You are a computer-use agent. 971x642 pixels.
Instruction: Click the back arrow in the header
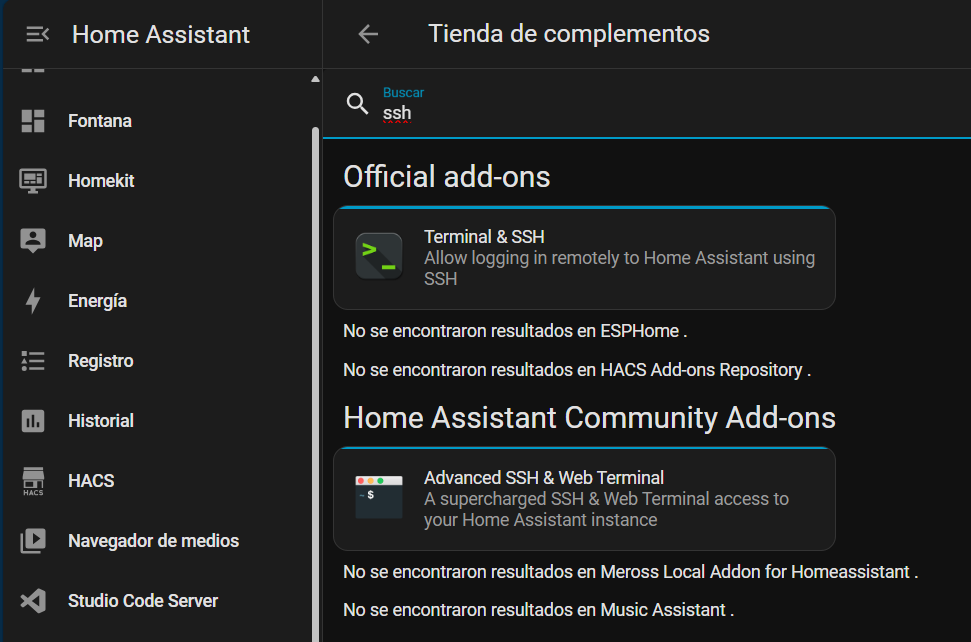coord(368,33)
